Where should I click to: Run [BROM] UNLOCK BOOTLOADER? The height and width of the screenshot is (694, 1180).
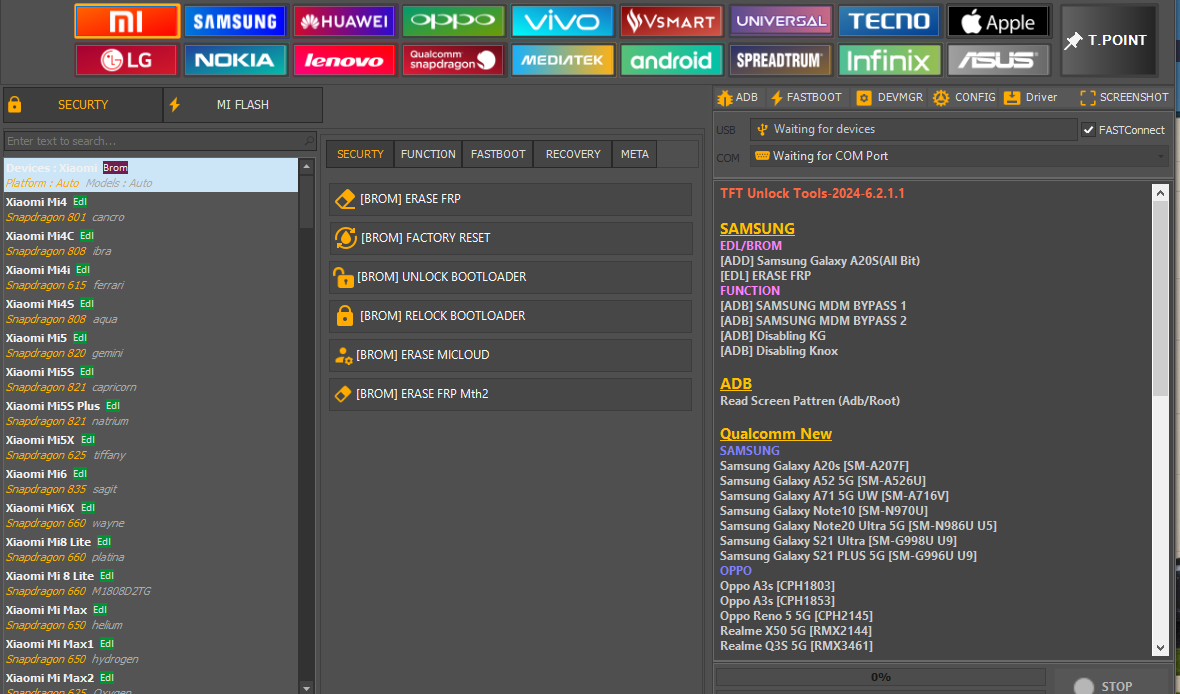(x=510, y=277)
